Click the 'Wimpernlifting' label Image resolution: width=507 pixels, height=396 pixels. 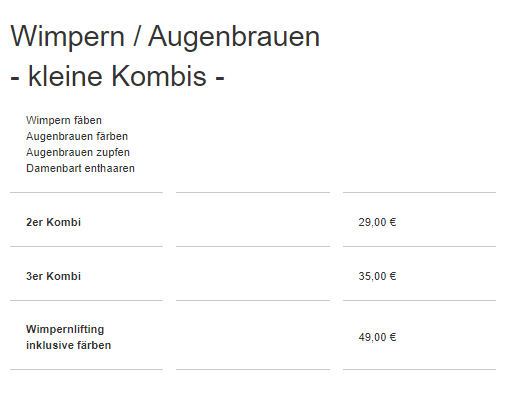coord(65,329)
